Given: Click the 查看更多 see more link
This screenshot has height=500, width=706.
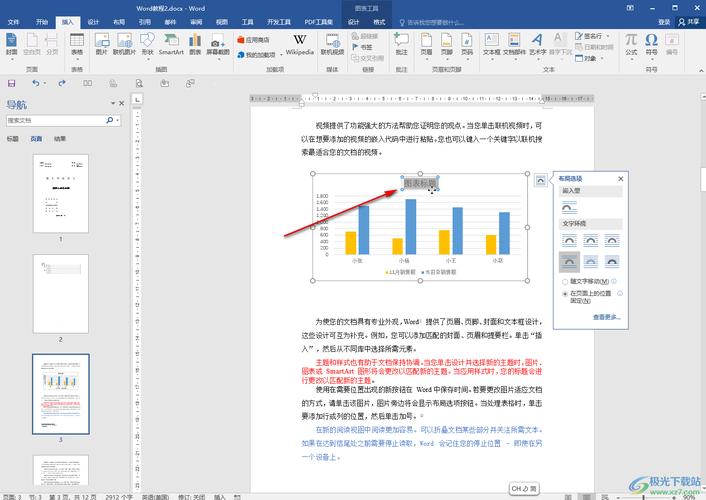Looking at the screenshot, I should pos(606,317).
